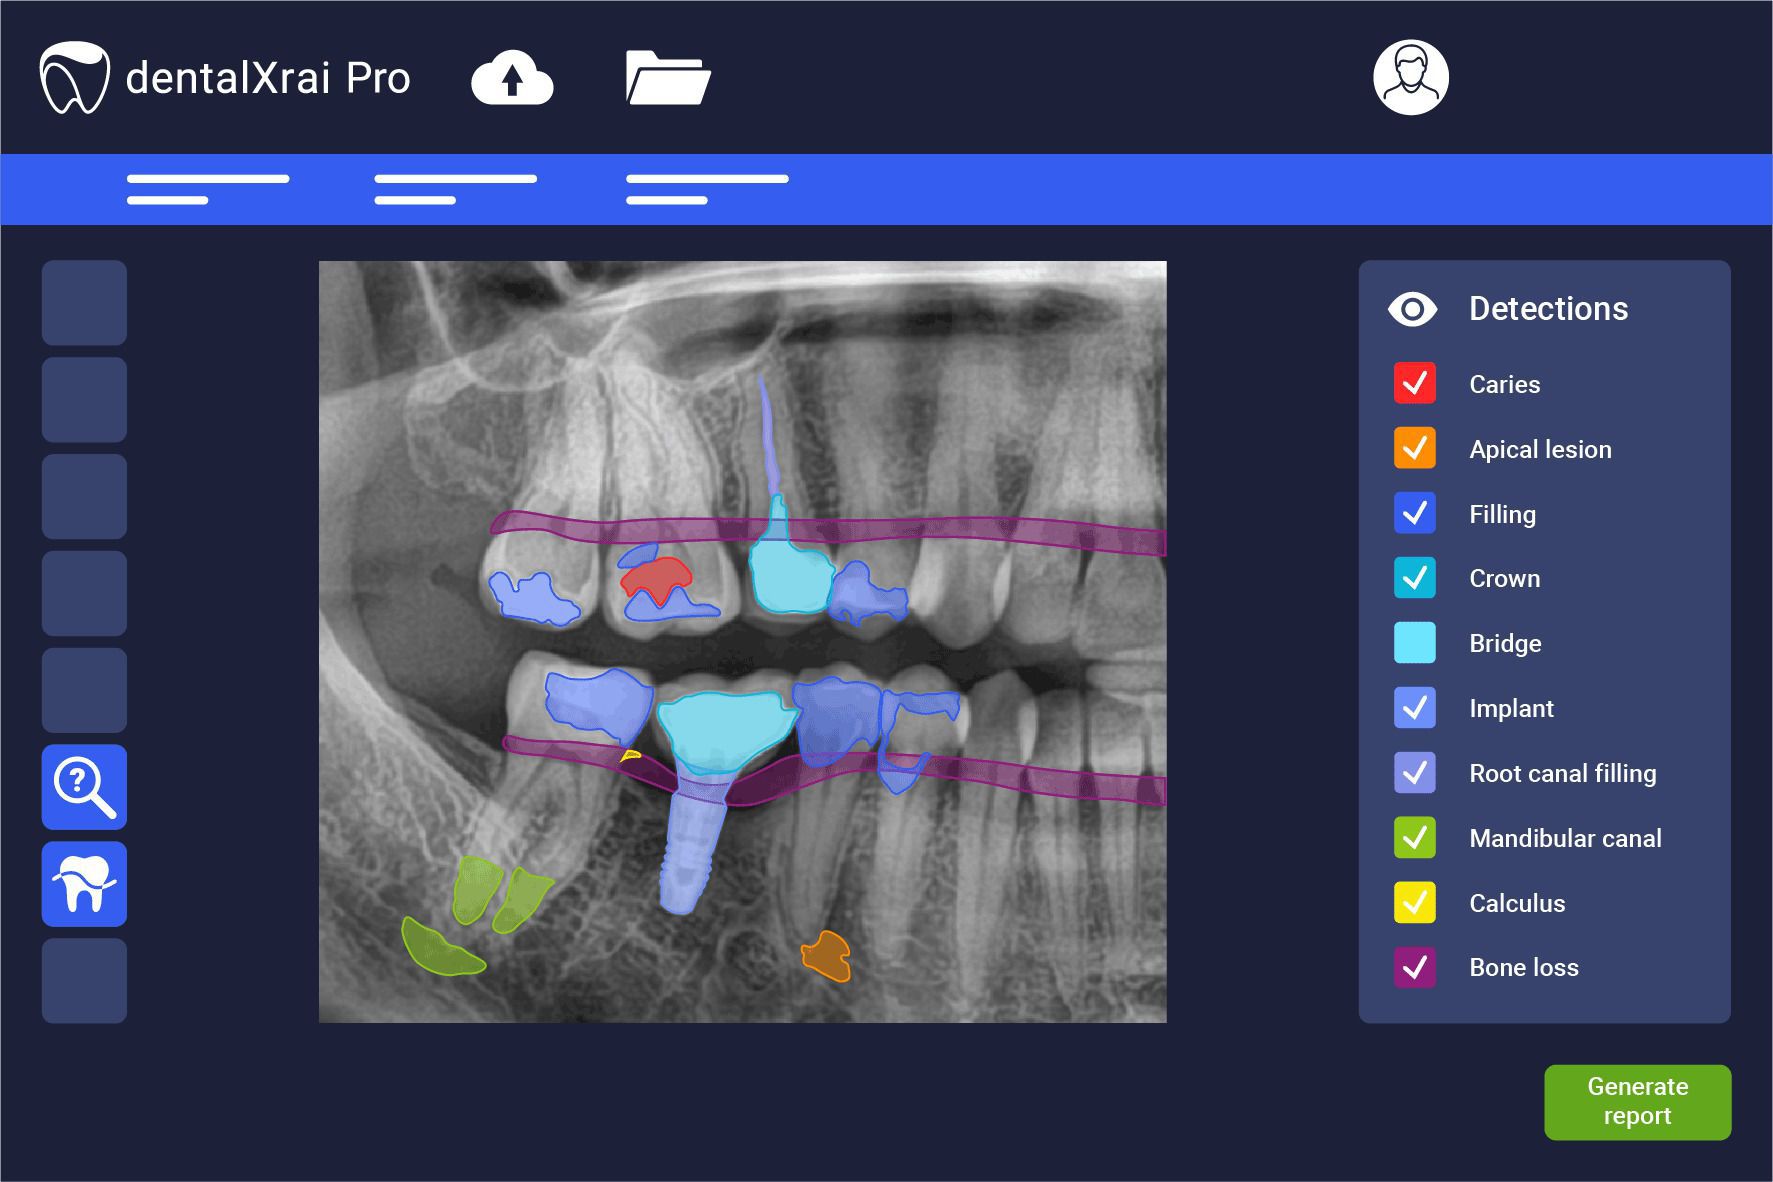Click the Detections panel heading
Image resolution: width=1773 pixels, height=1182 pixels.
(x=1549, y=310)
